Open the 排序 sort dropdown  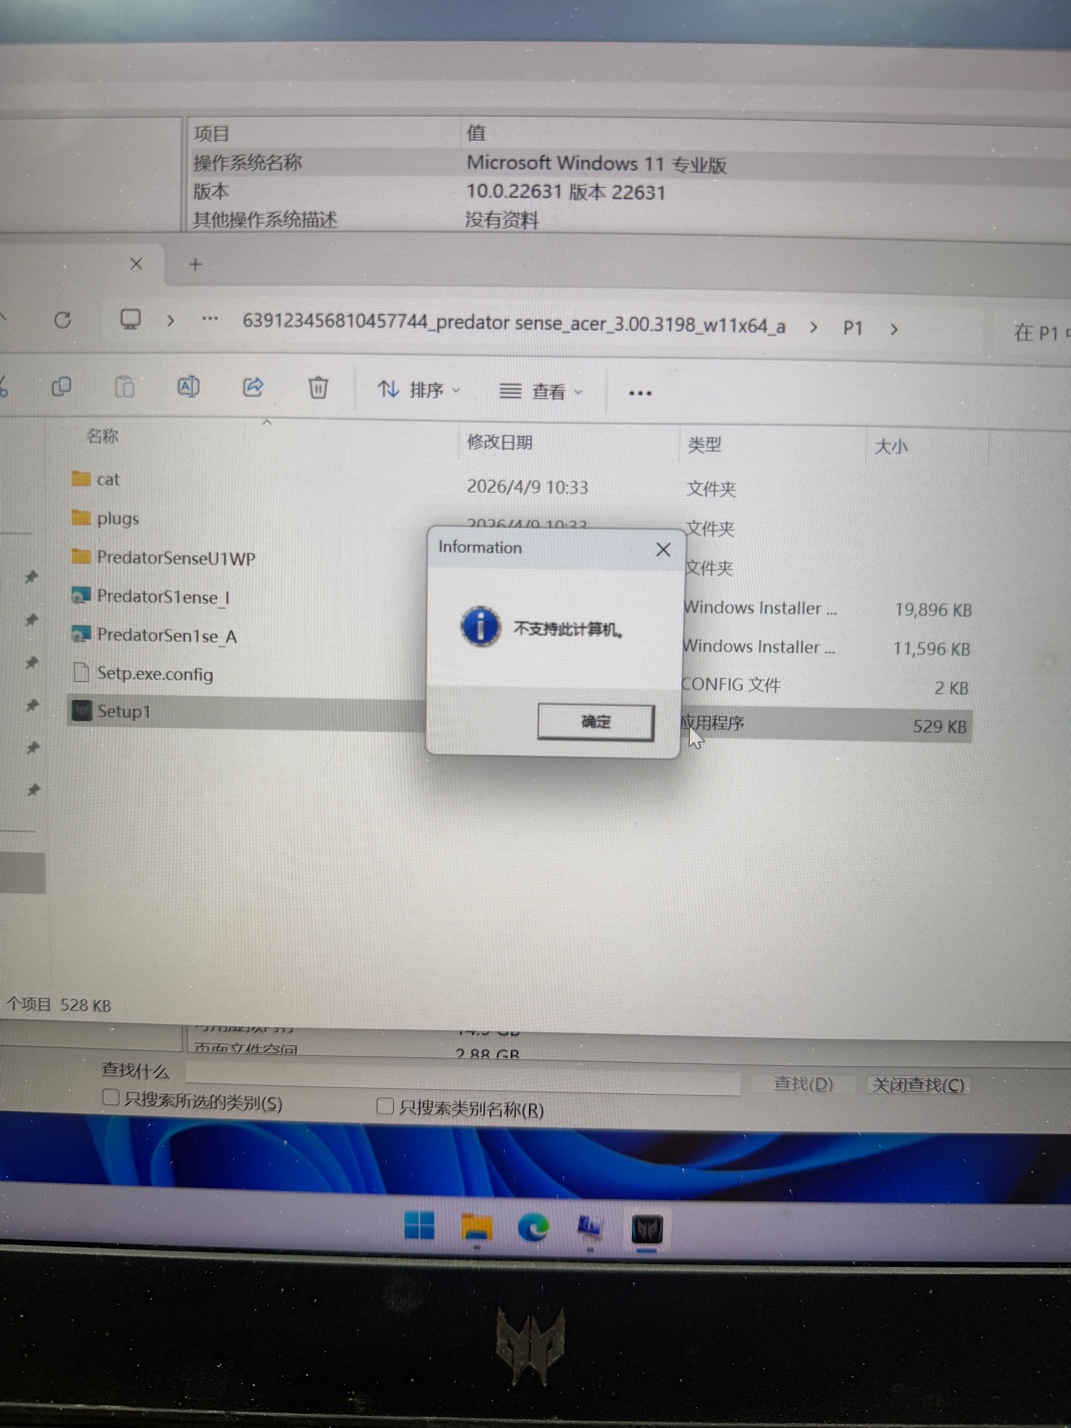point(419,390)
